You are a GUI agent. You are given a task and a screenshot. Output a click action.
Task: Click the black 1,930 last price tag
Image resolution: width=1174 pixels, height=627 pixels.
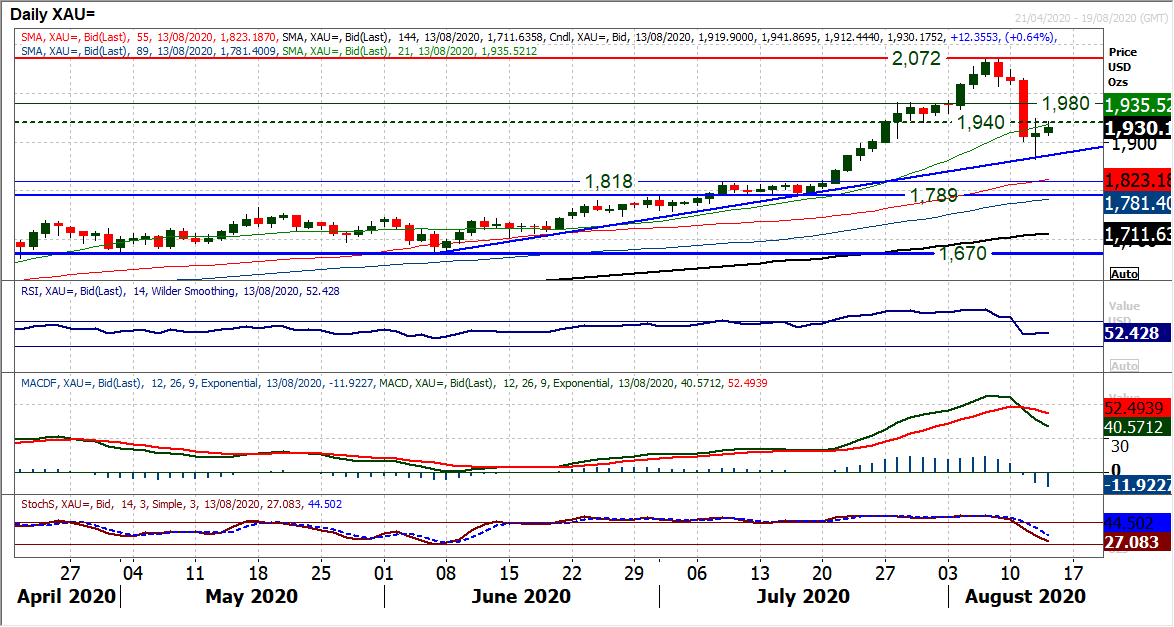pyautogui.click(x=1138, y=129)
